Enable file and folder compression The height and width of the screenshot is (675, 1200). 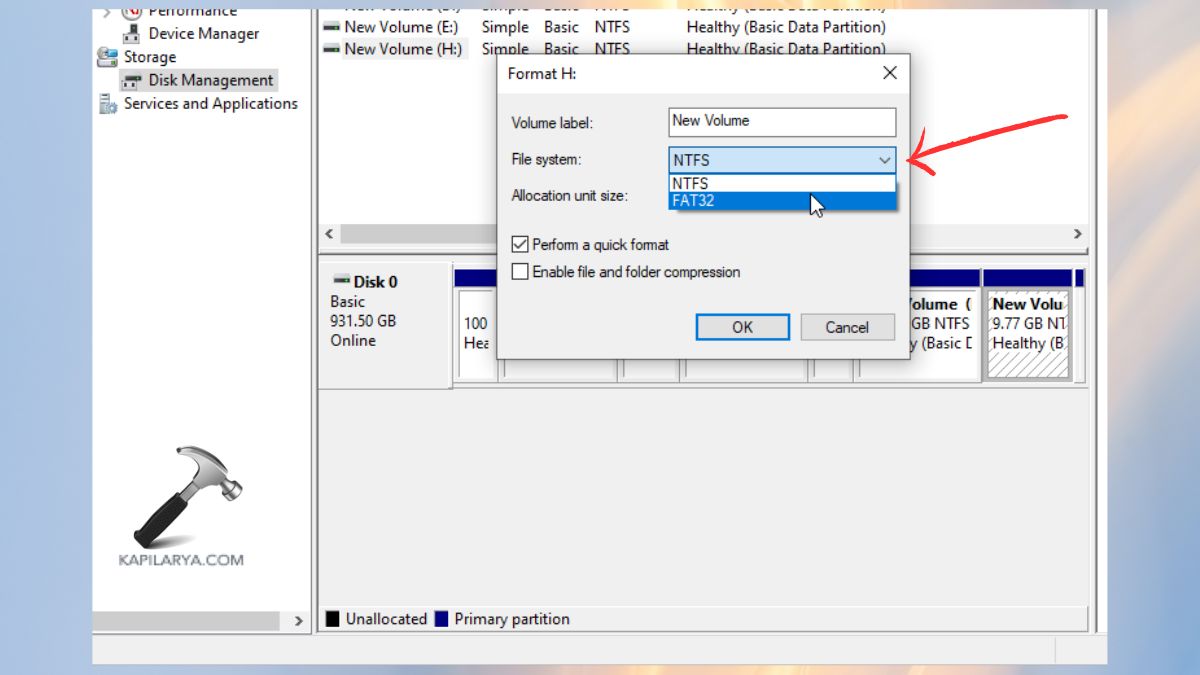520,271
